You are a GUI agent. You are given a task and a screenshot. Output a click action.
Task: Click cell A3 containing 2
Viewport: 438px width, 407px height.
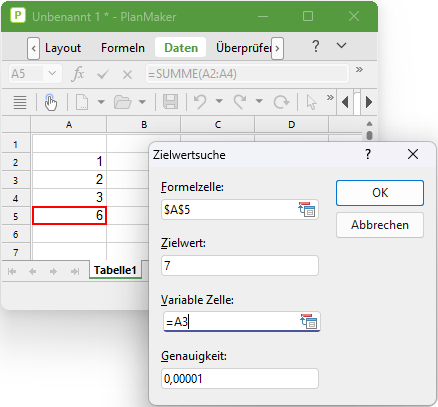tap(69, 180)
